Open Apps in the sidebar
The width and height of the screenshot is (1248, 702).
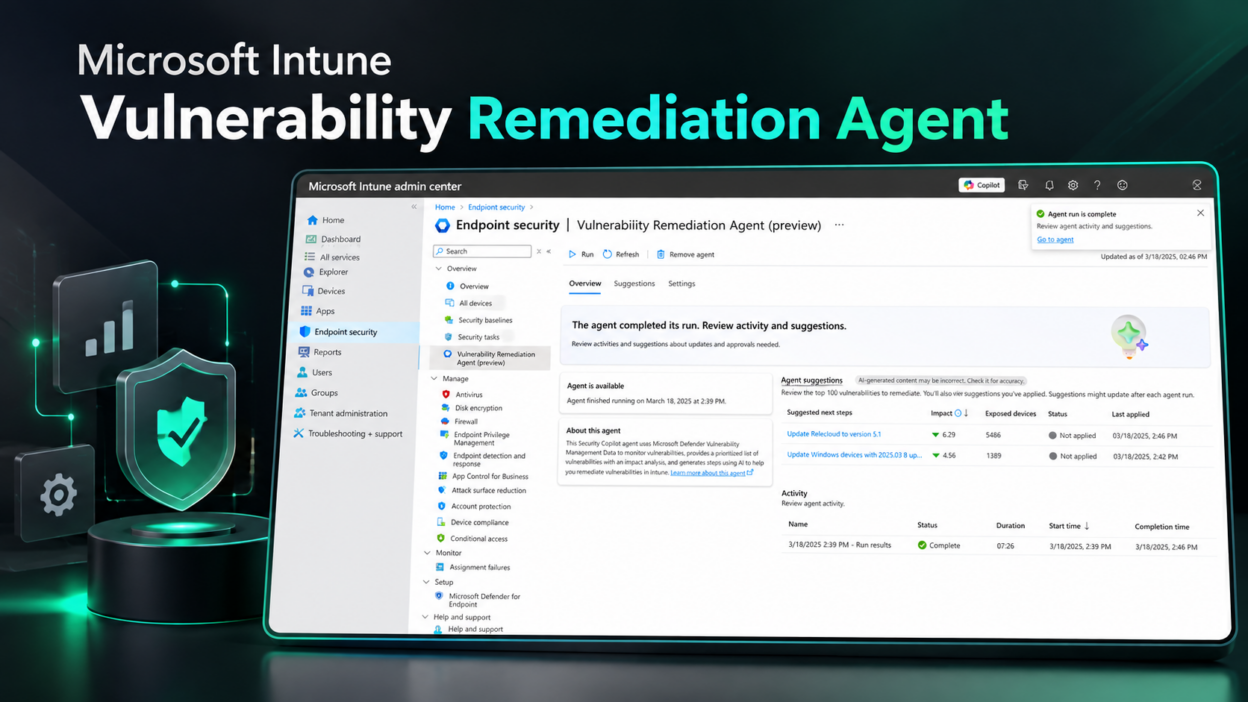point(318,311)
